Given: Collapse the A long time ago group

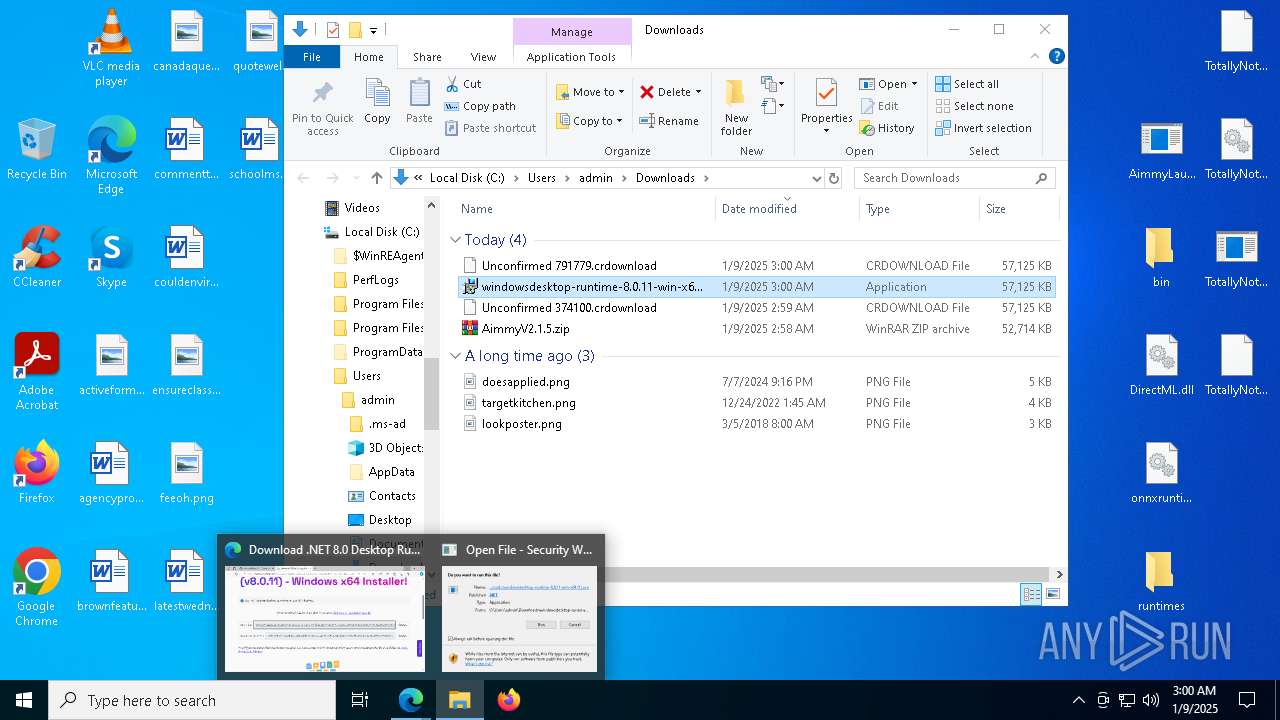Looking at the screenshot, I should (x=455, y=356).
